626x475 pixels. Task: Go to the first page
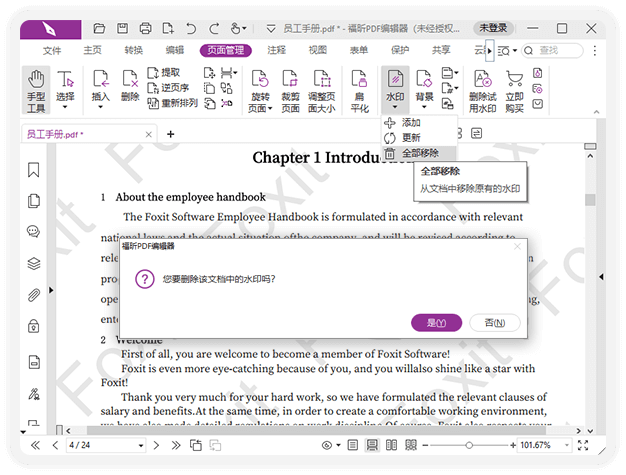(x=35, y=445)
